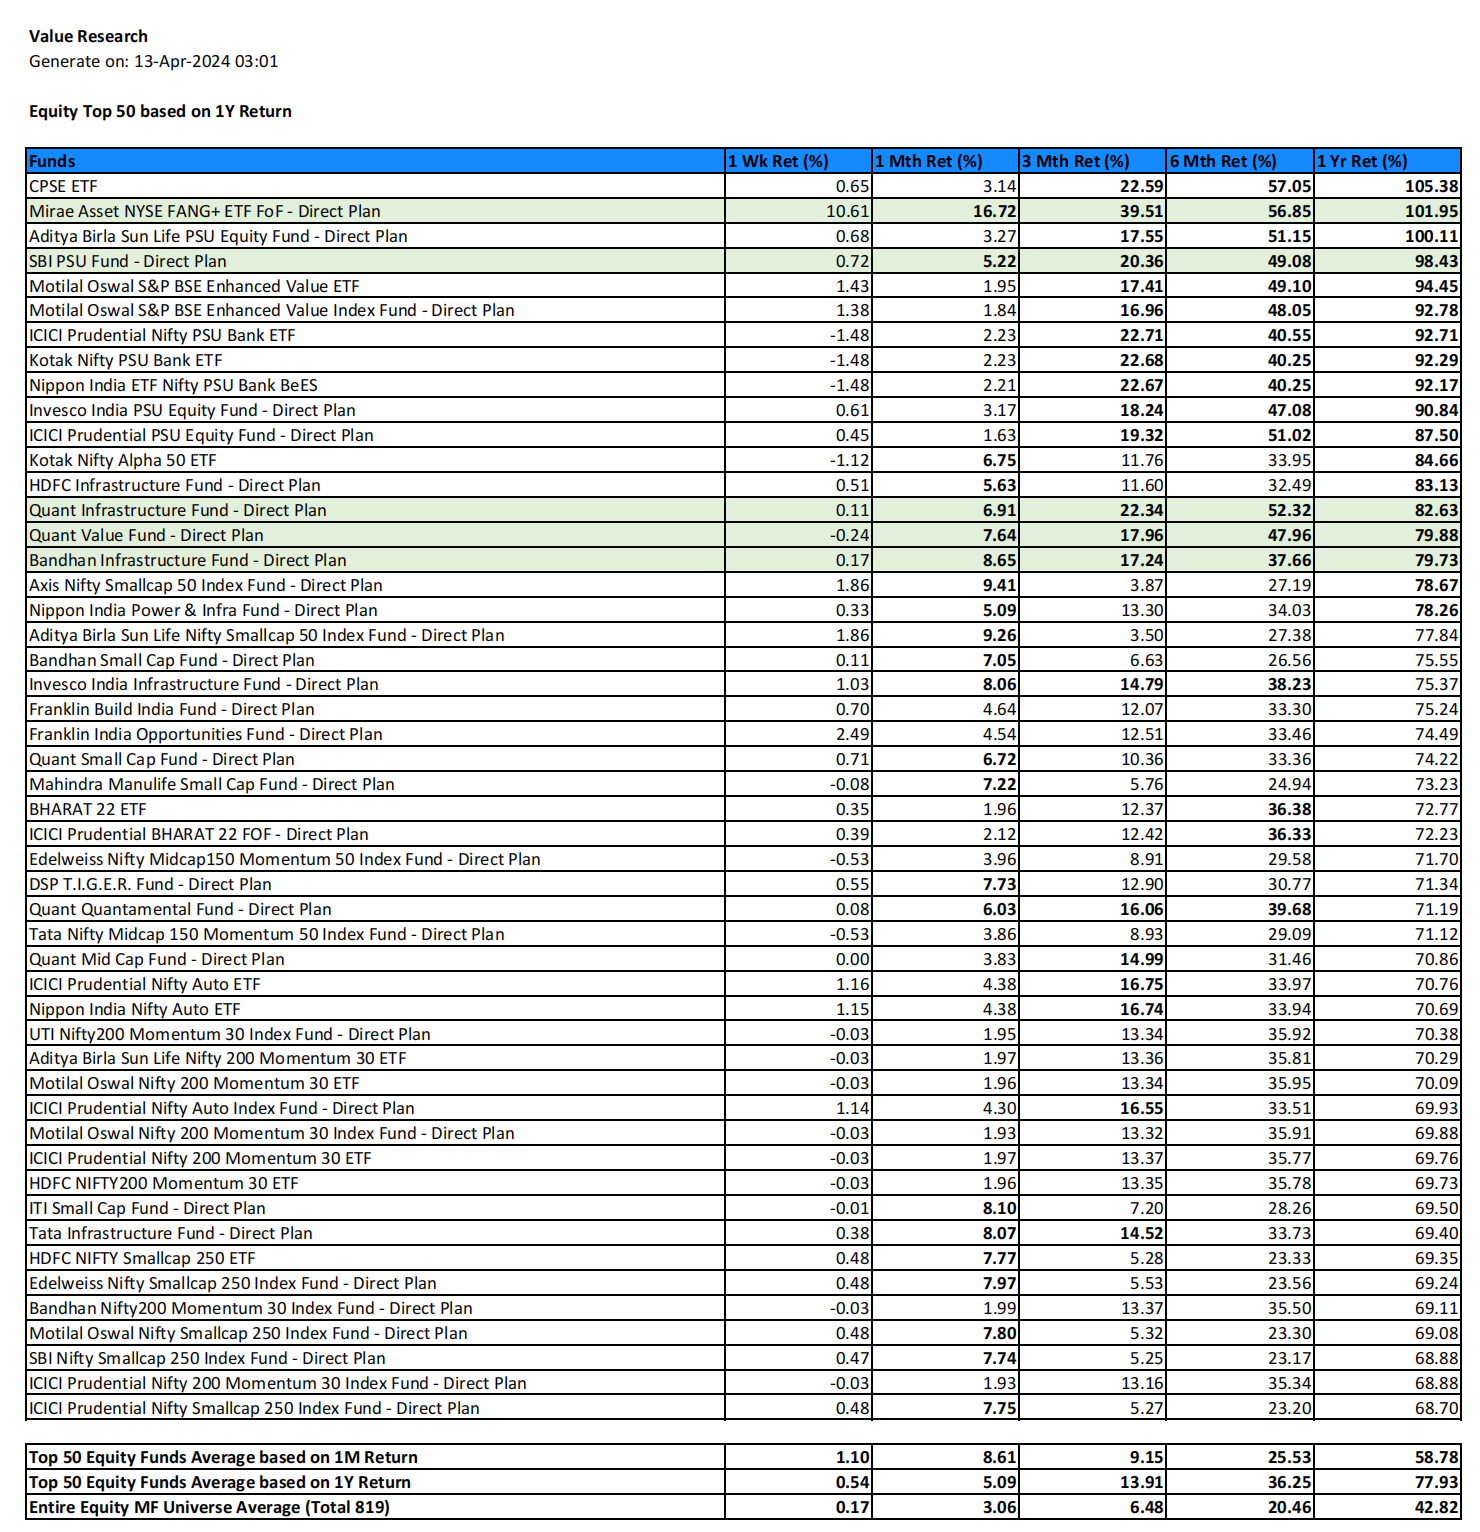Select Mirae Asset NYSE FANG+ ETF FoF row

(743, 211)
